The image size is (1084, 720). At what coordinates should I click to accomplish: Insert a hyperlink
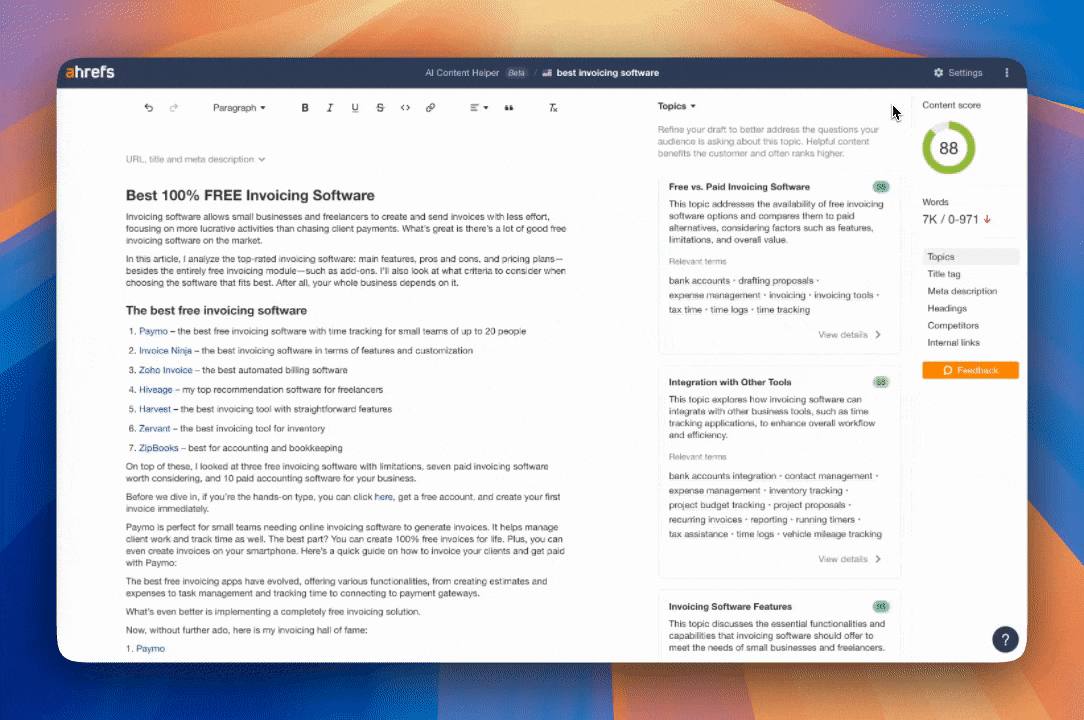[x=431, y=107]
